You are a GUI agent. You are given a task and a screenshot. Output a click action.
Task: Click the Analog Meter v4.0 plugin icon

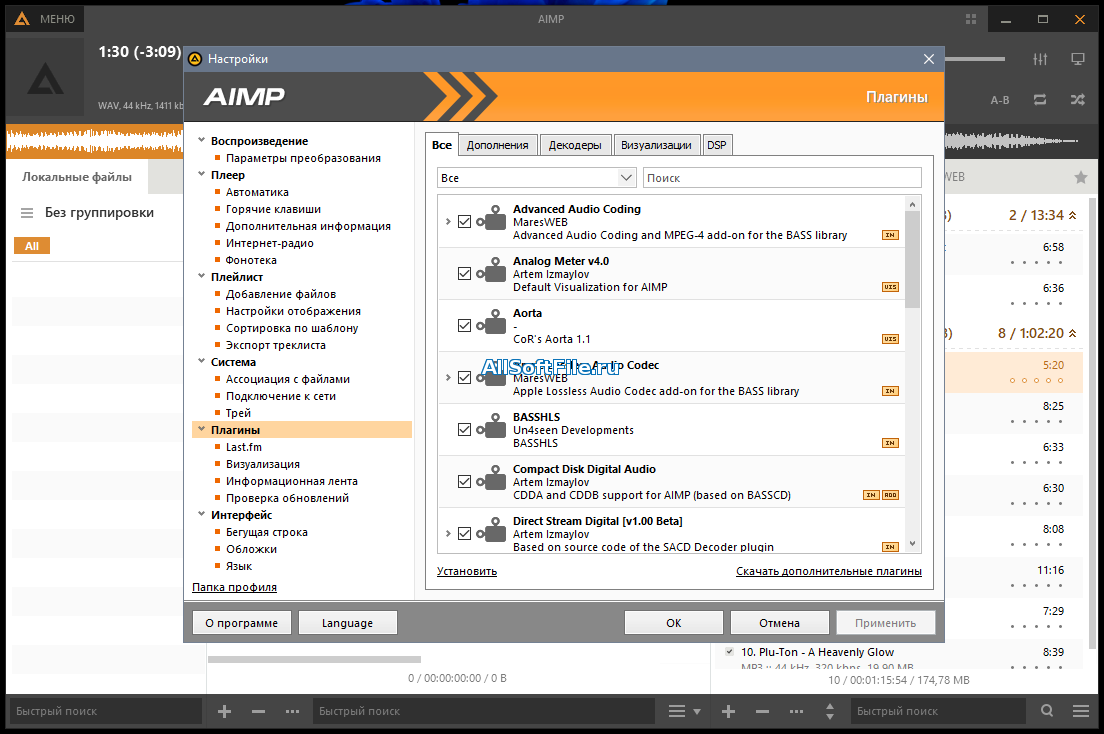491,270
